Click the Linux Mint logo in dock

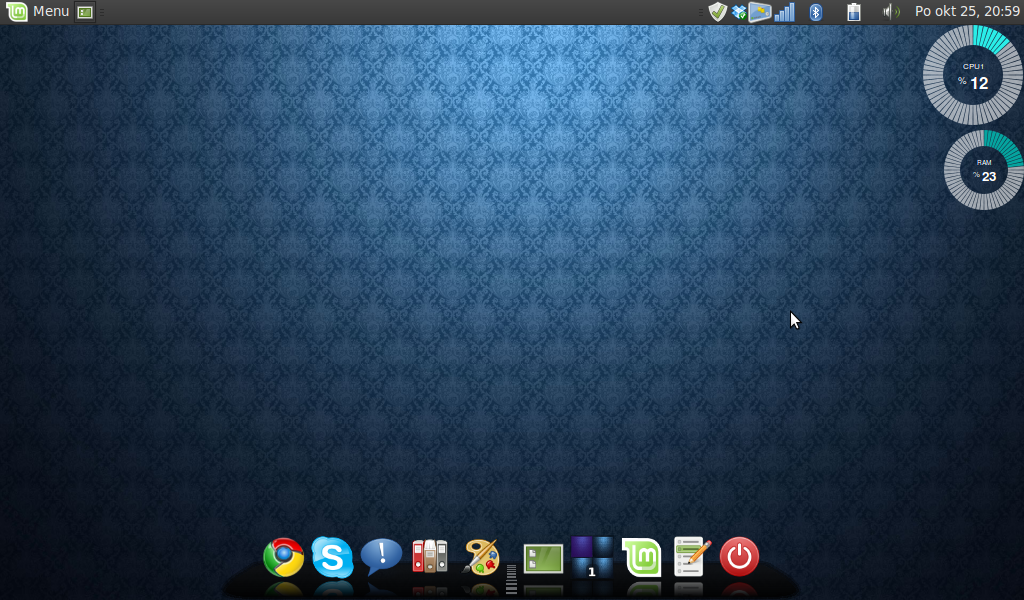click(641, 558)
